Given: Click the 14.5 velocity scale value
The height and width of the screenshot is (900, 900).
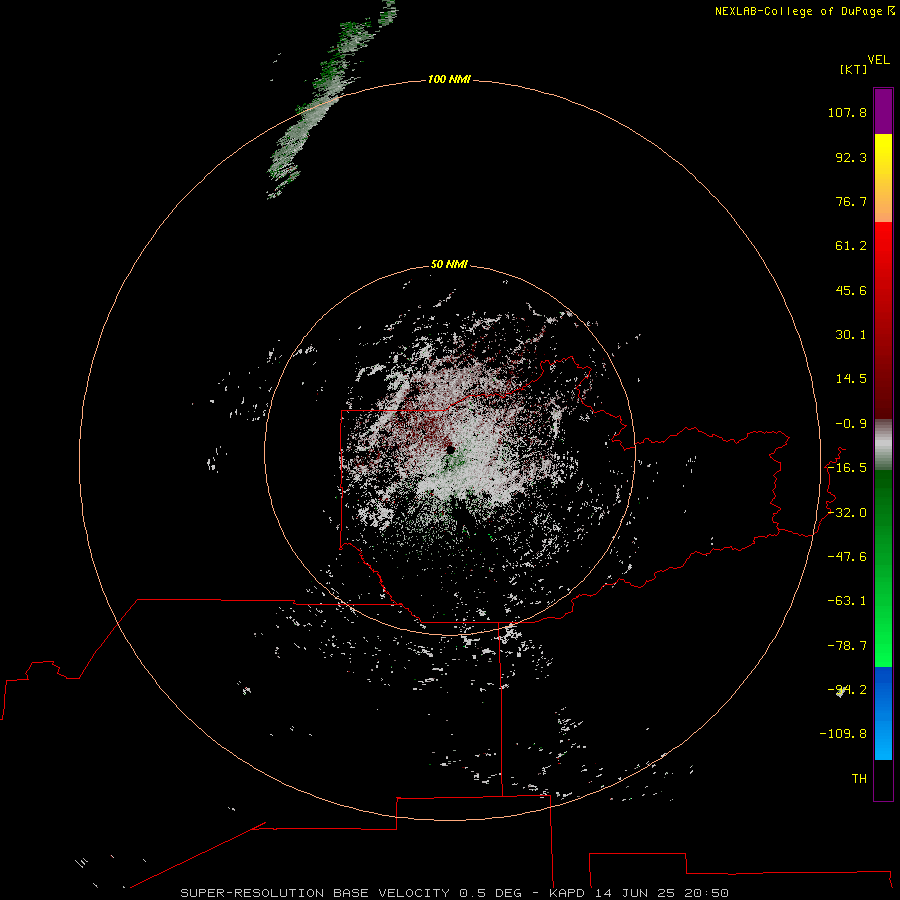Looking at the screenshot, I should click(851, 379).
